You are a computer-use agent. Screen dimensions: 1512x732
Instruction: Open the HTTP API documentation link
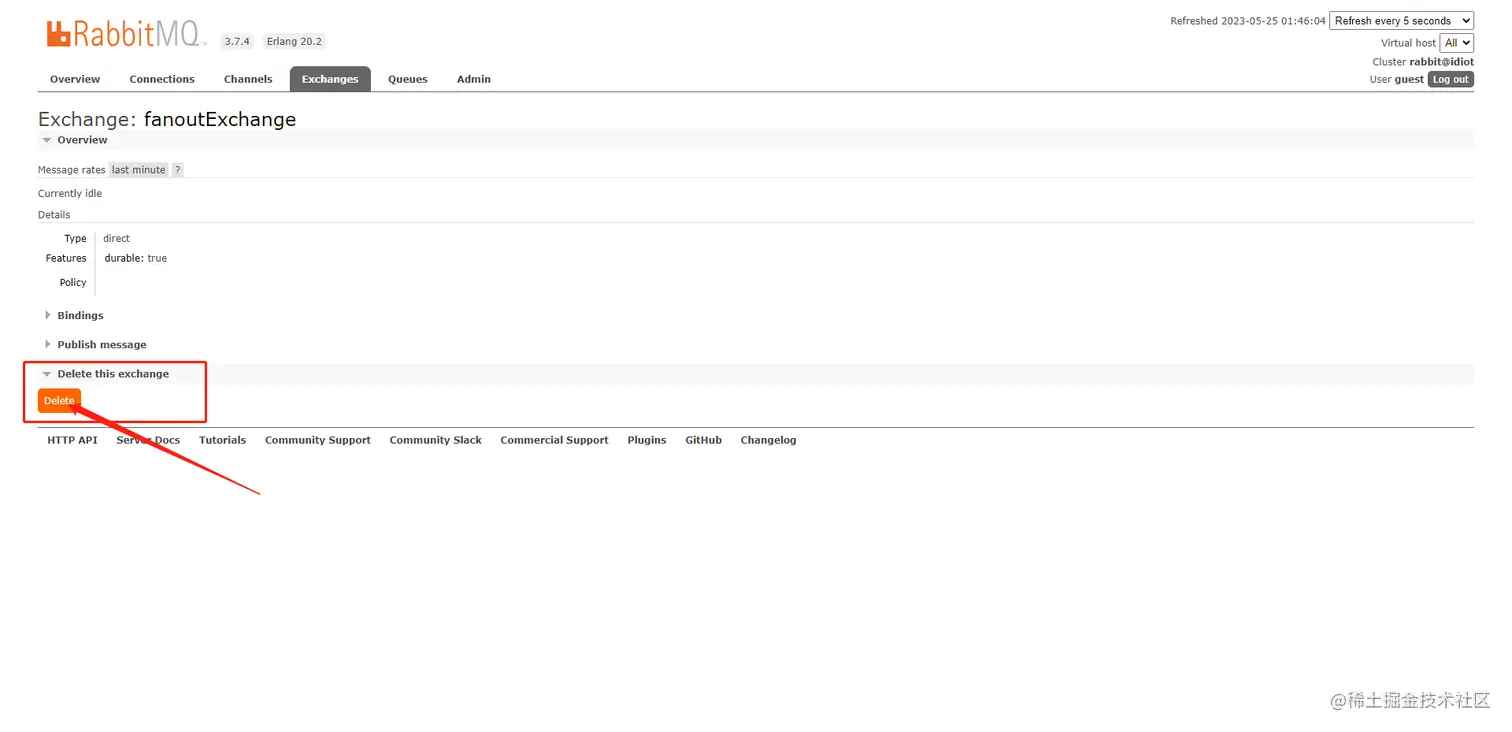click(x=71, y=440)
